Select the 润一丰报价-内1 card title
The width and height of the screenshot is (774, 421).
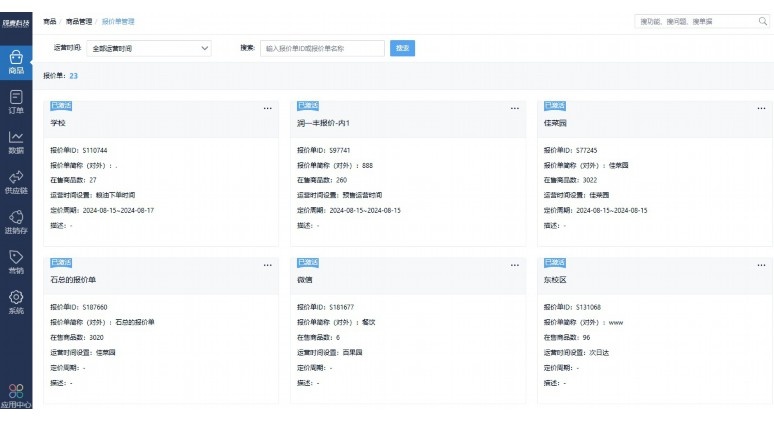tap(323, 123)
